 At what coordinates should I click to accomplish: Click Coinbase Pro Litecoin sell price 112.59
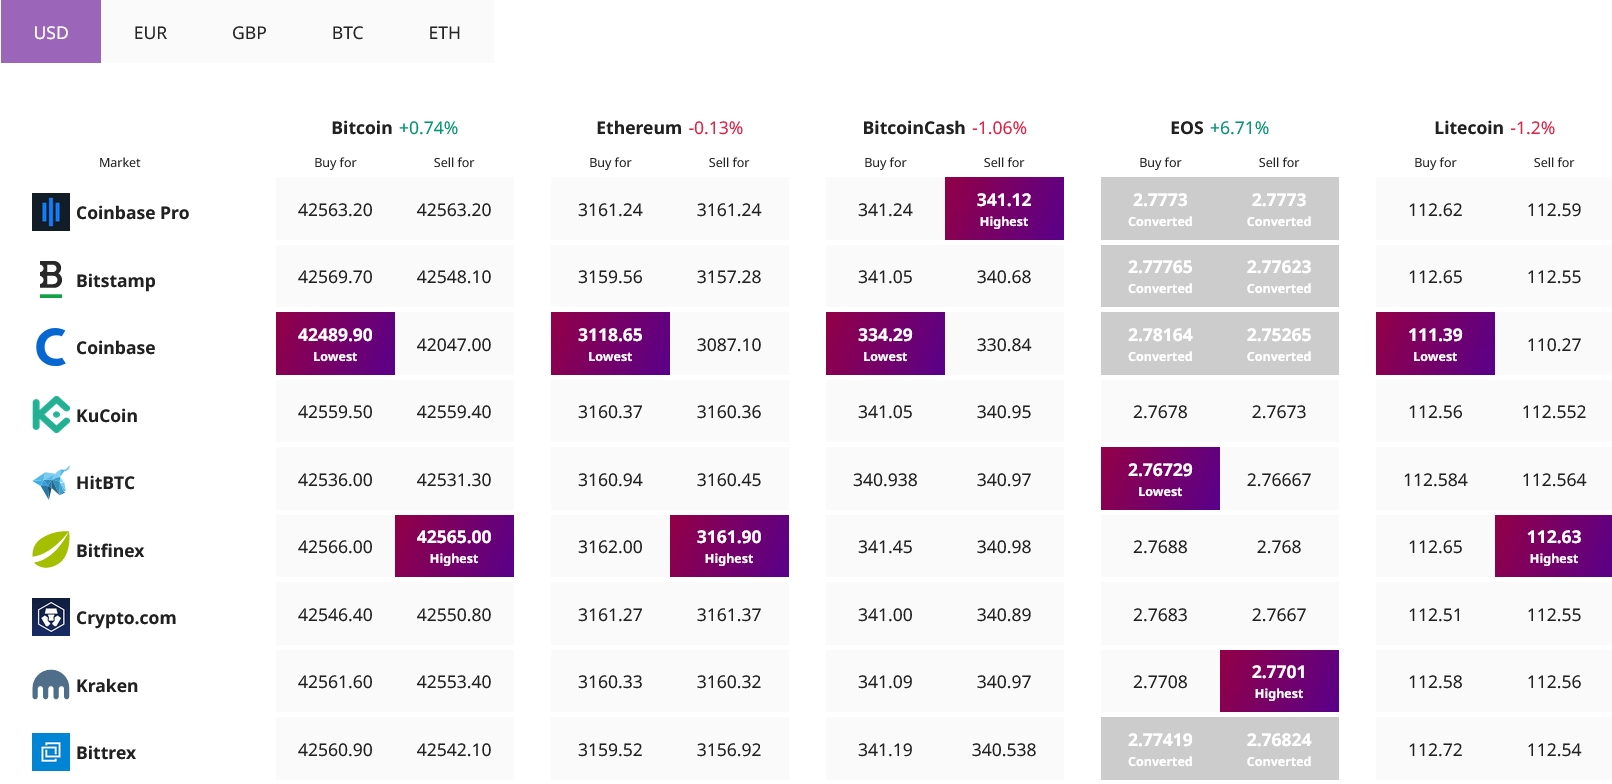(x=1553, y=210)
